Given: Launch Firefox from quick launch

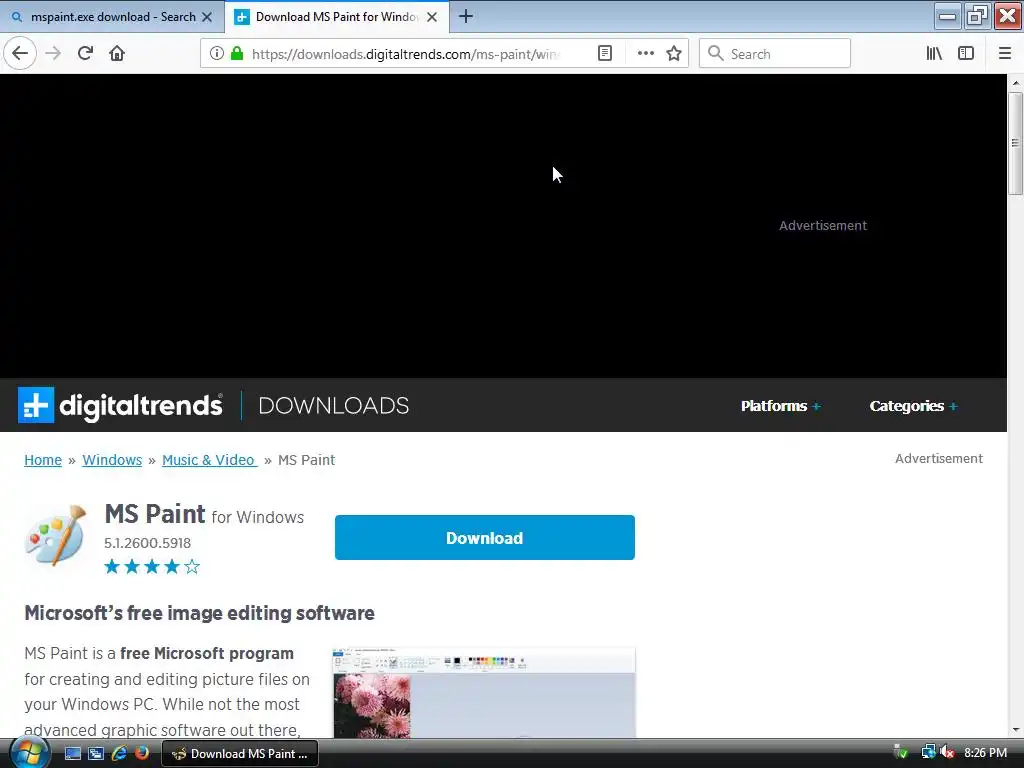Looking at the screenshot, I should tap(142, 753).
